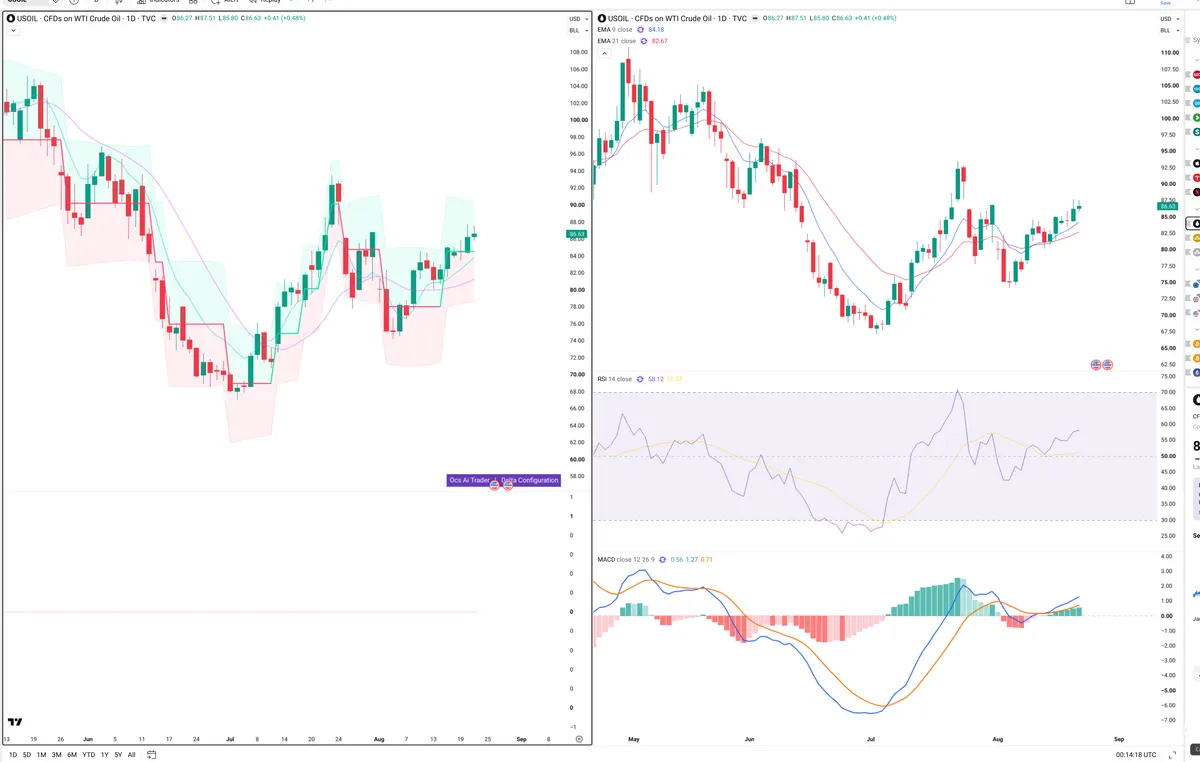The image size is (1200, 762).
Task: Select the MACD close 12 26 9 label
Action: click(x=628, y=559)
